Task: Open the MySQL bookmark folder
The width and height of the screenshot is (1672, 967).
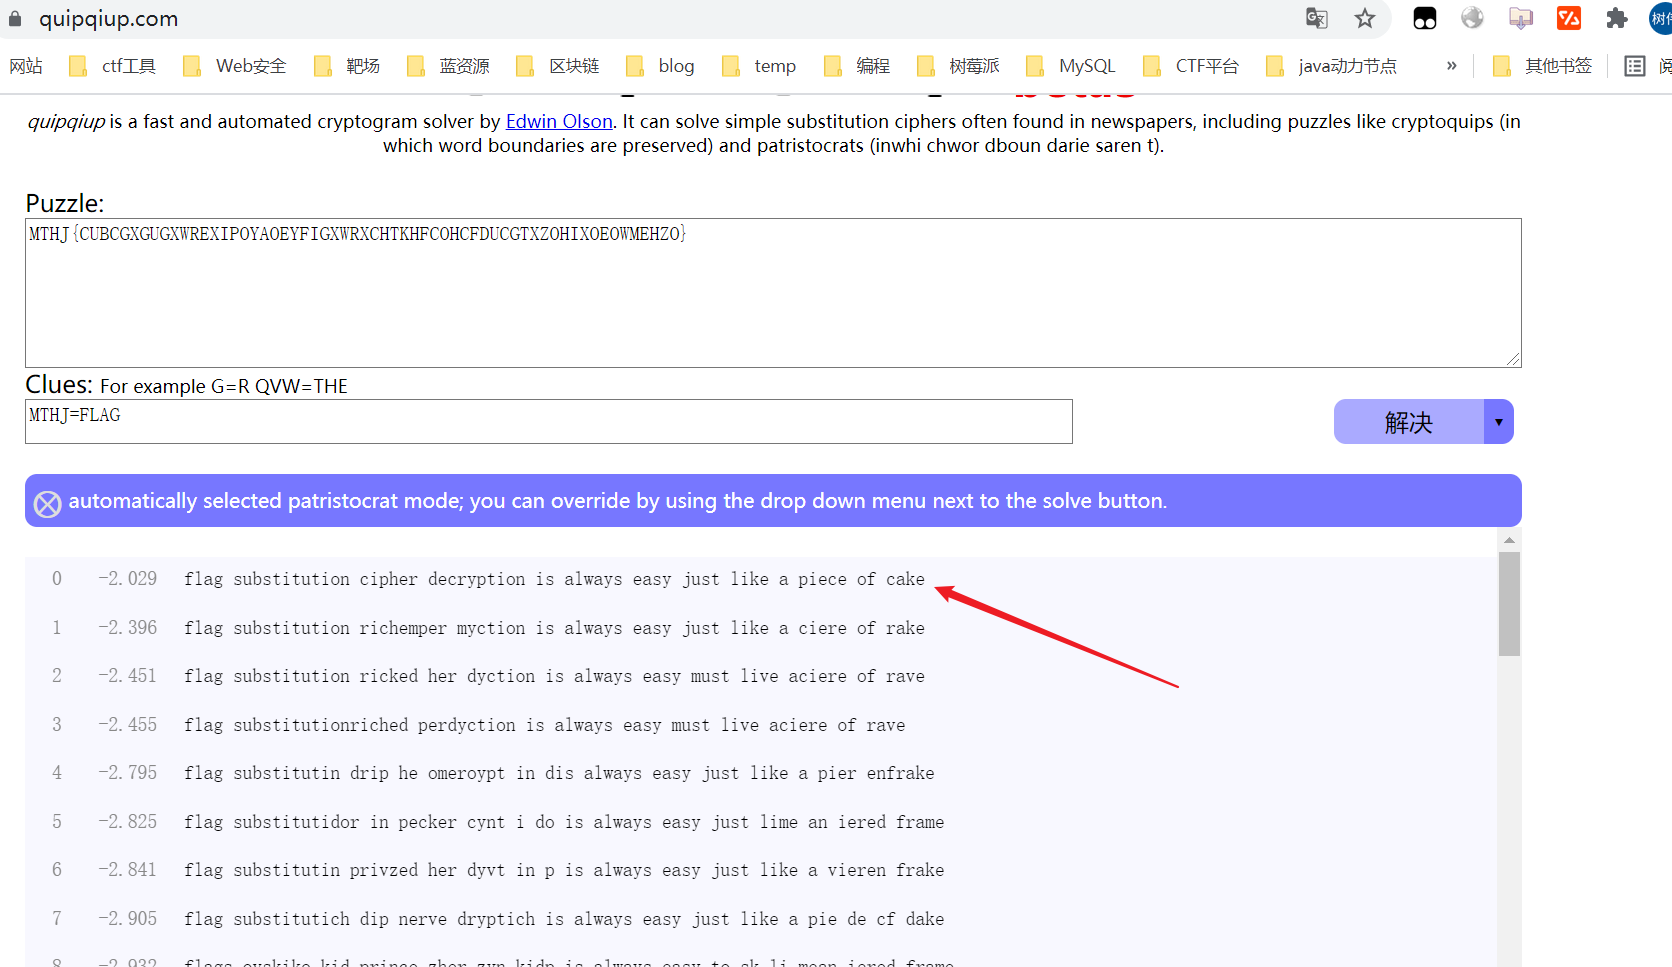Action: [x=1071, y=66]
